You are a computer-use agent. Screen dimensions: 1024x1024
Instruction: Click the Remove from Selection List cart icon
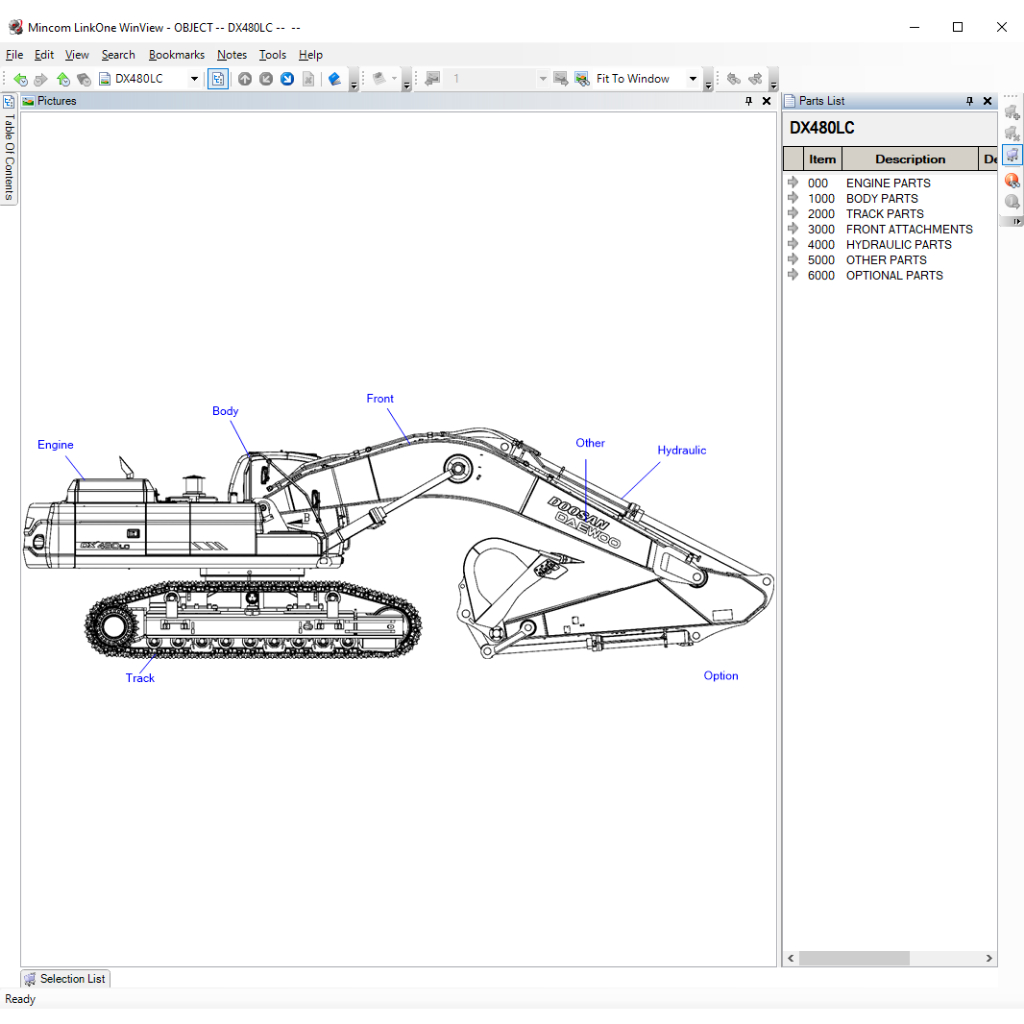tap(1011, 134)
